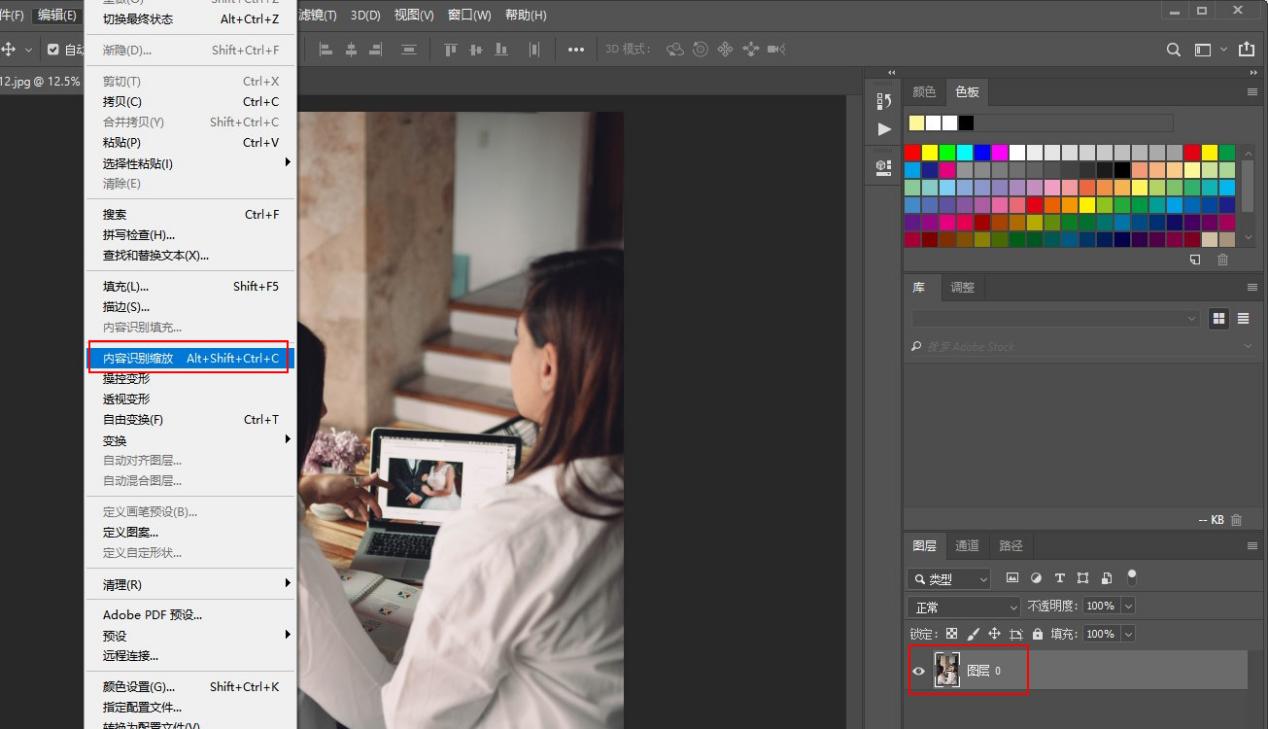Open 查找和替换文本(X)...
Screen dimensions: 1268x729
[x=191, y=256]
